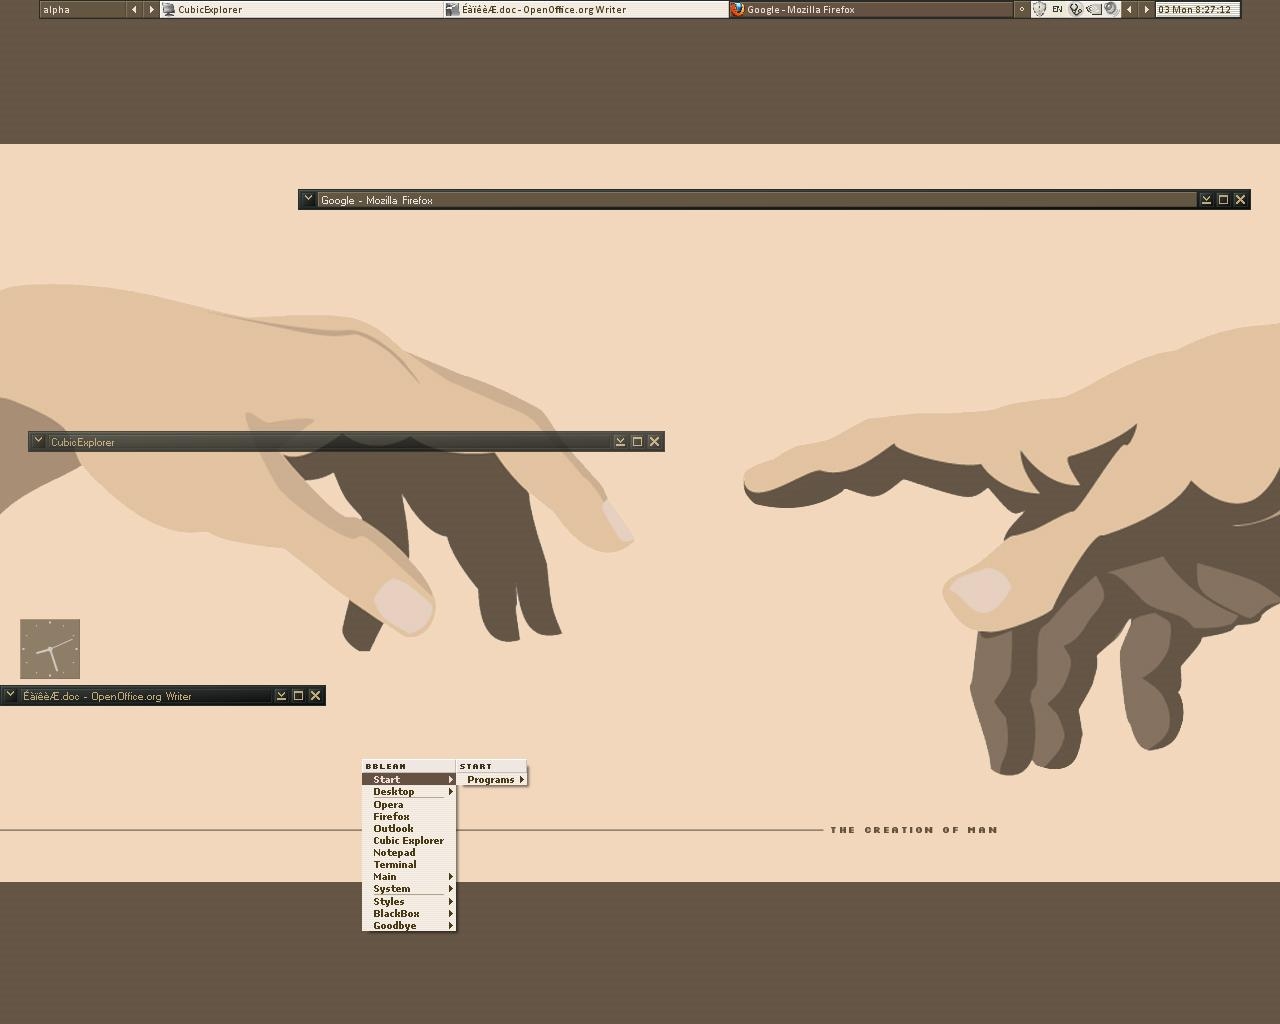Screen dimensions: 1280x1024
Task: Close the OpenOffice.org Writer window
Action: coord(315,695)
